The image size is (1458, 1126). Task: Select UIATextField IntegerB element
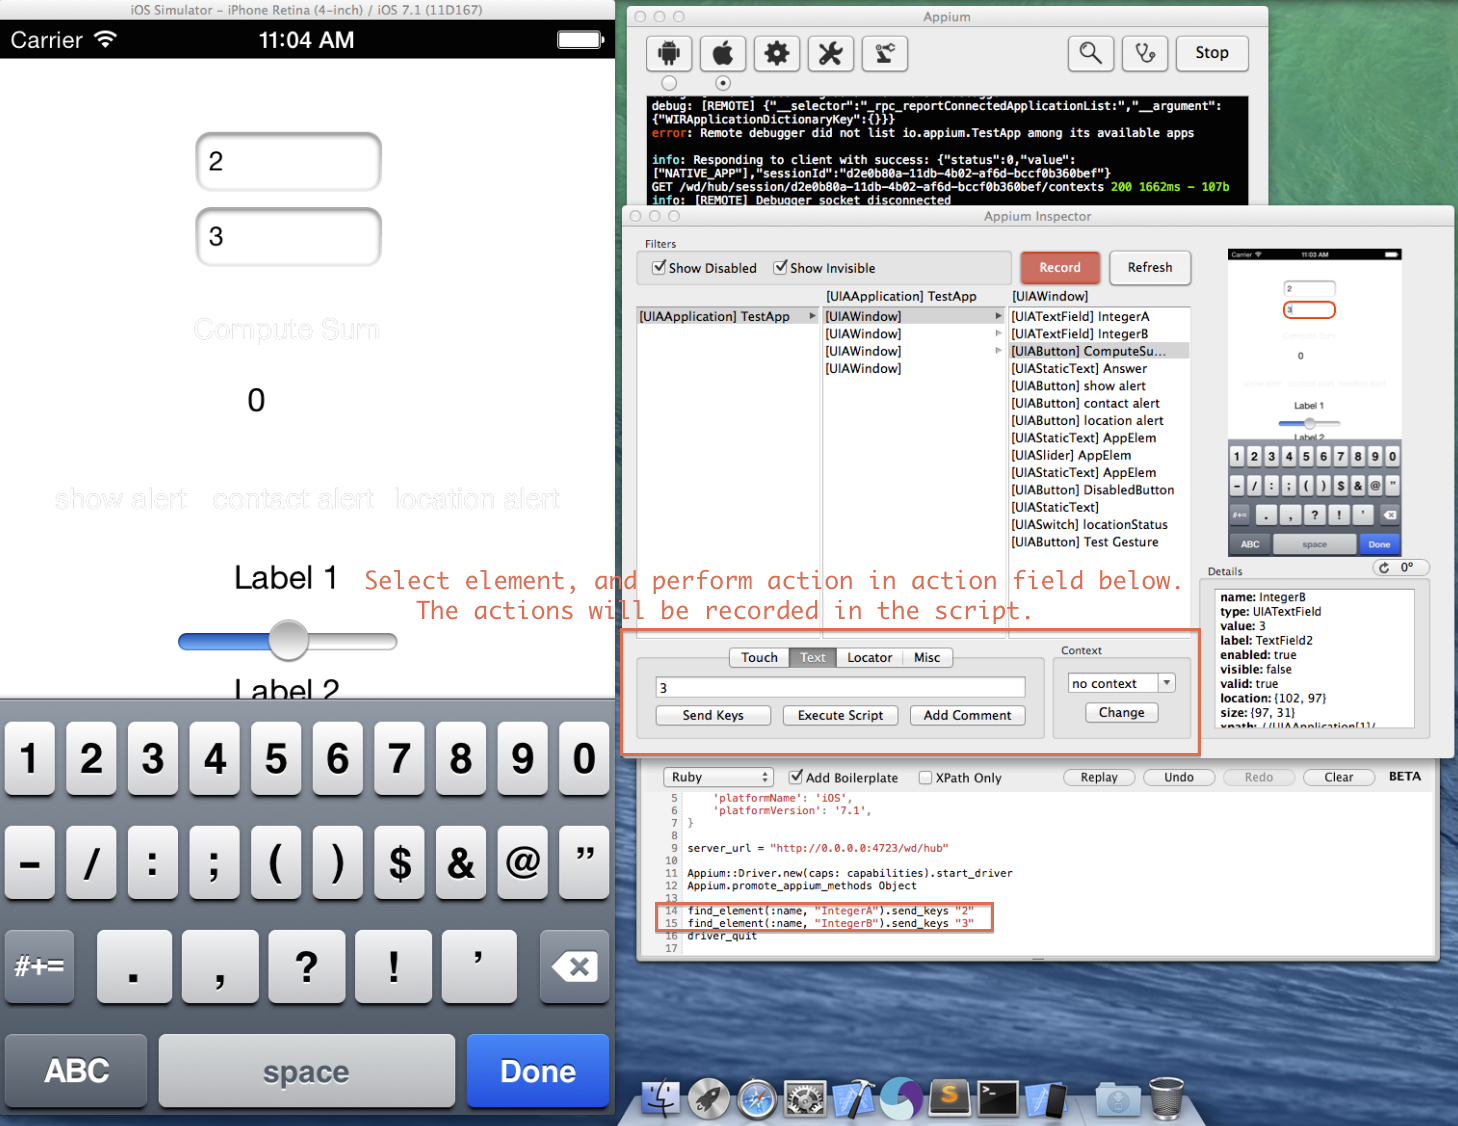pyautogui.click(x=1099, y=333)
